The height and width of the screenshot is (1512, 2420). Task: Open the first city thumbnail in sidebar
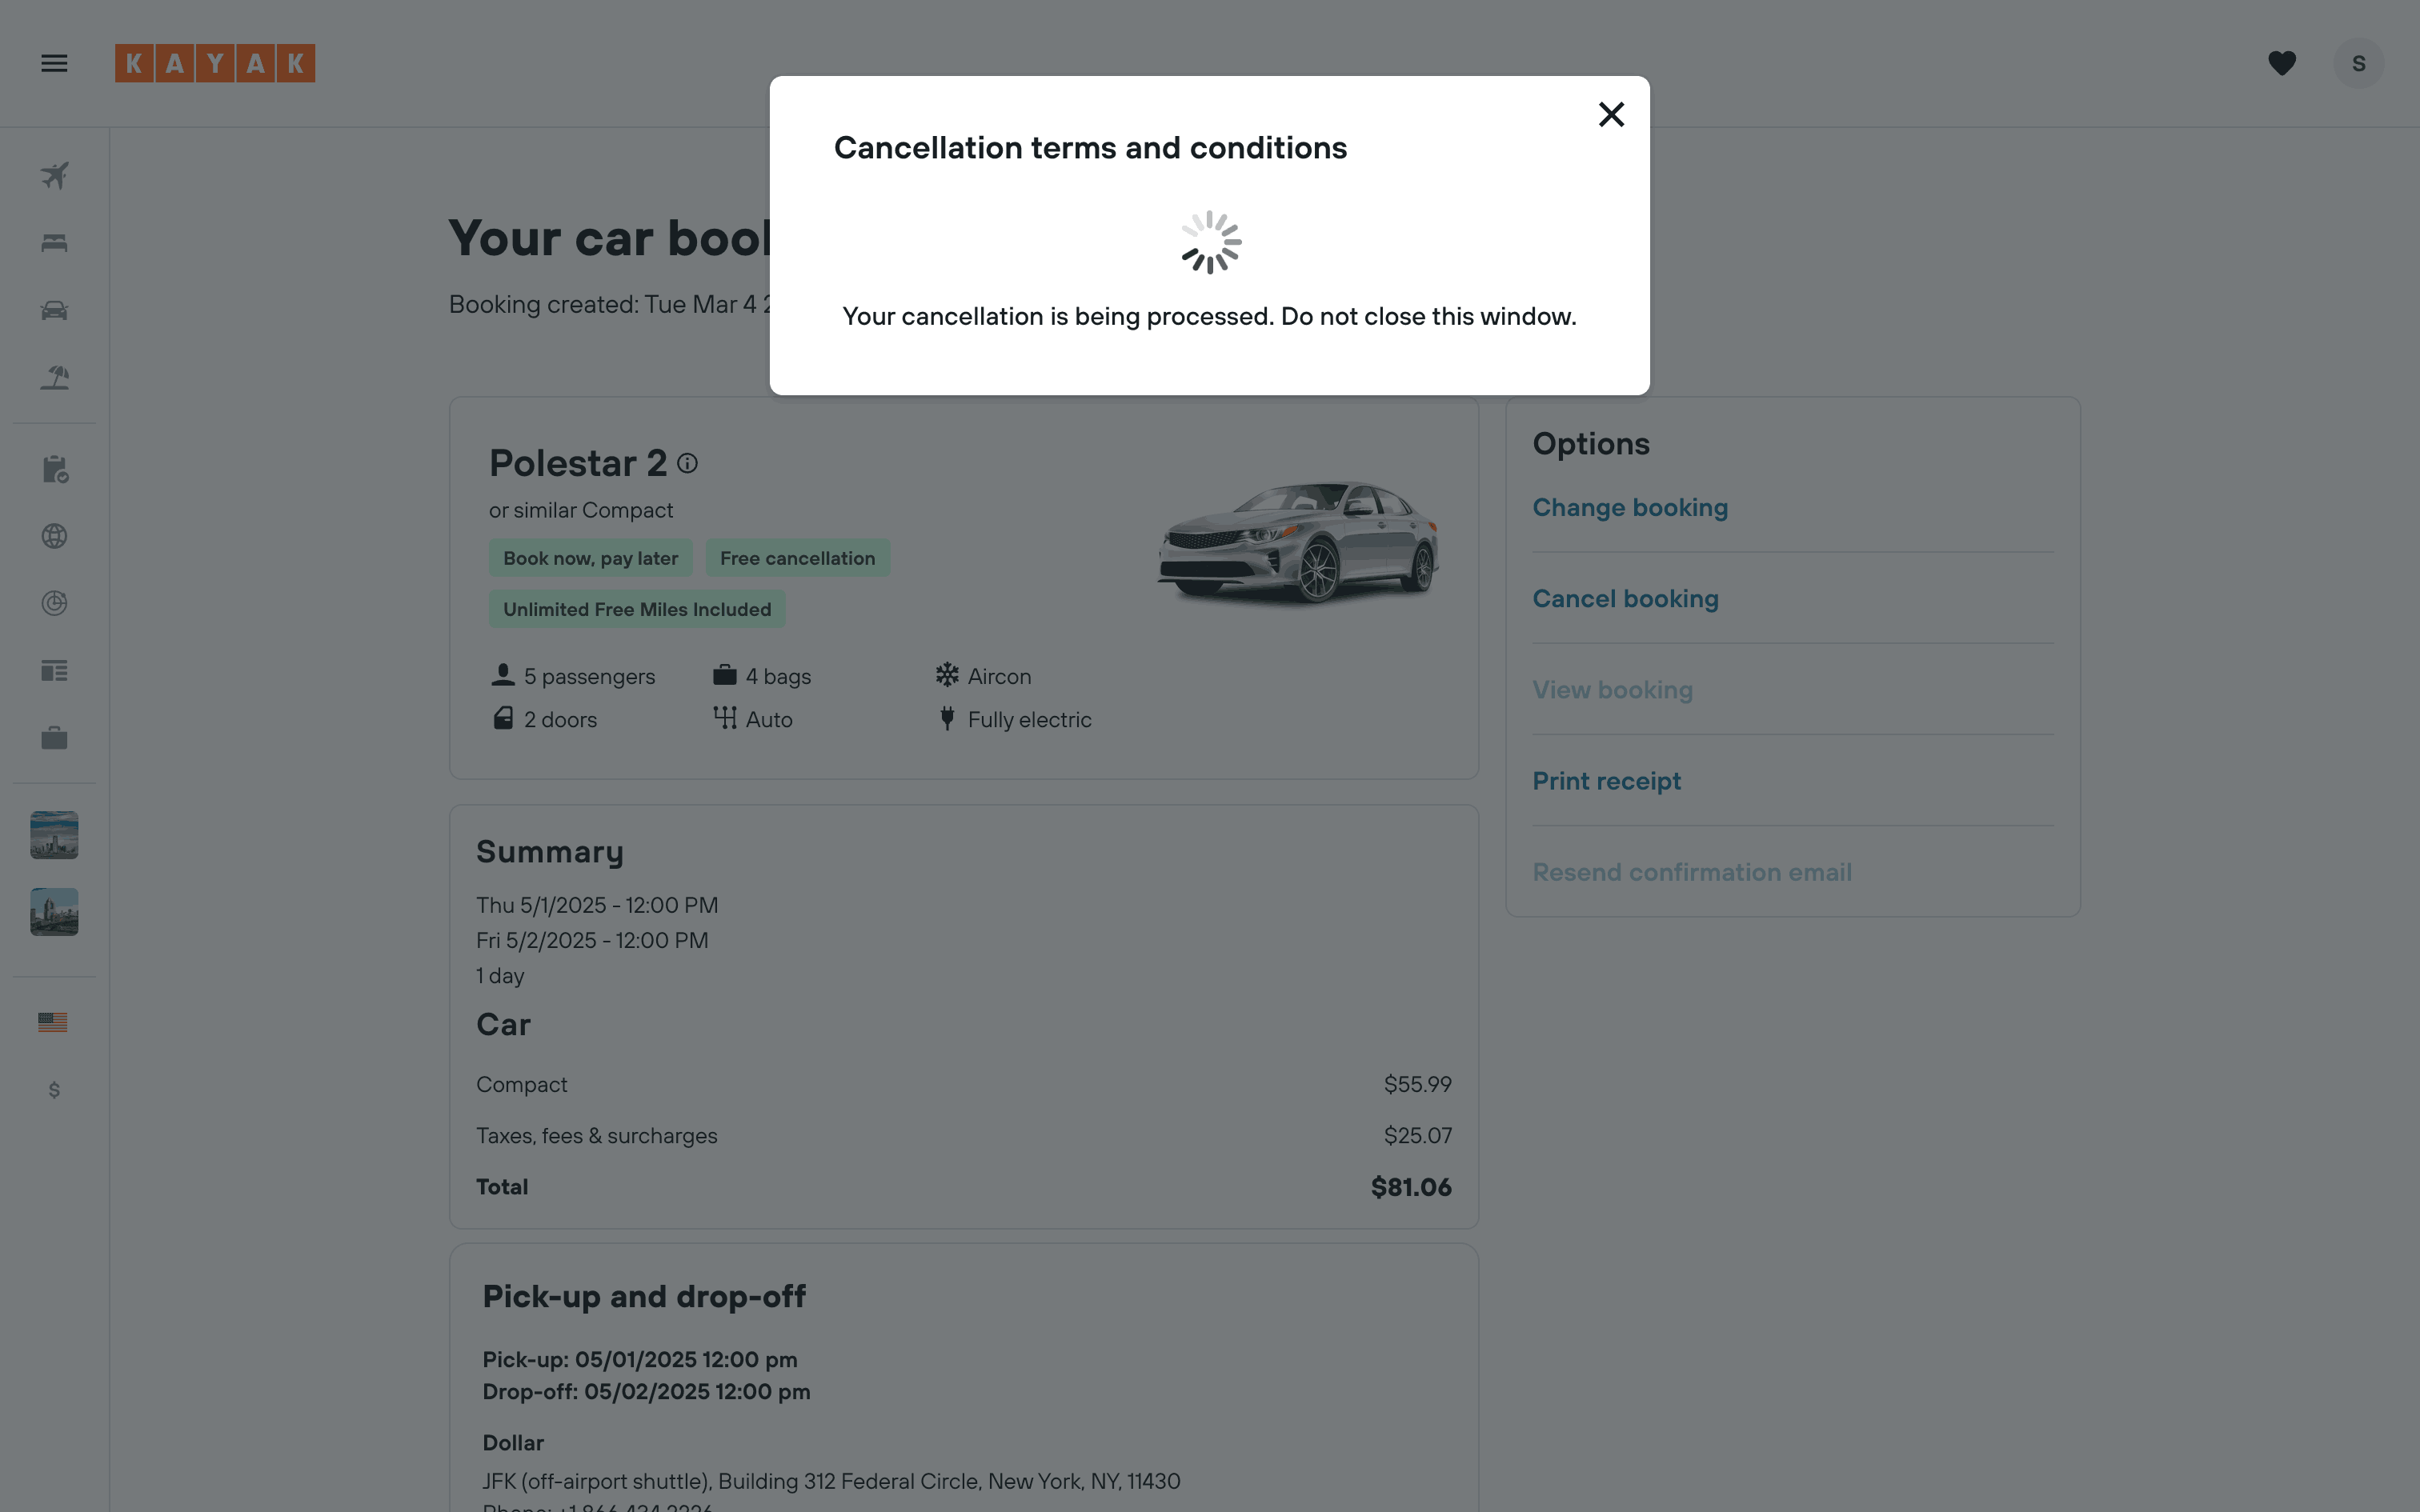(x=54, y=835)
